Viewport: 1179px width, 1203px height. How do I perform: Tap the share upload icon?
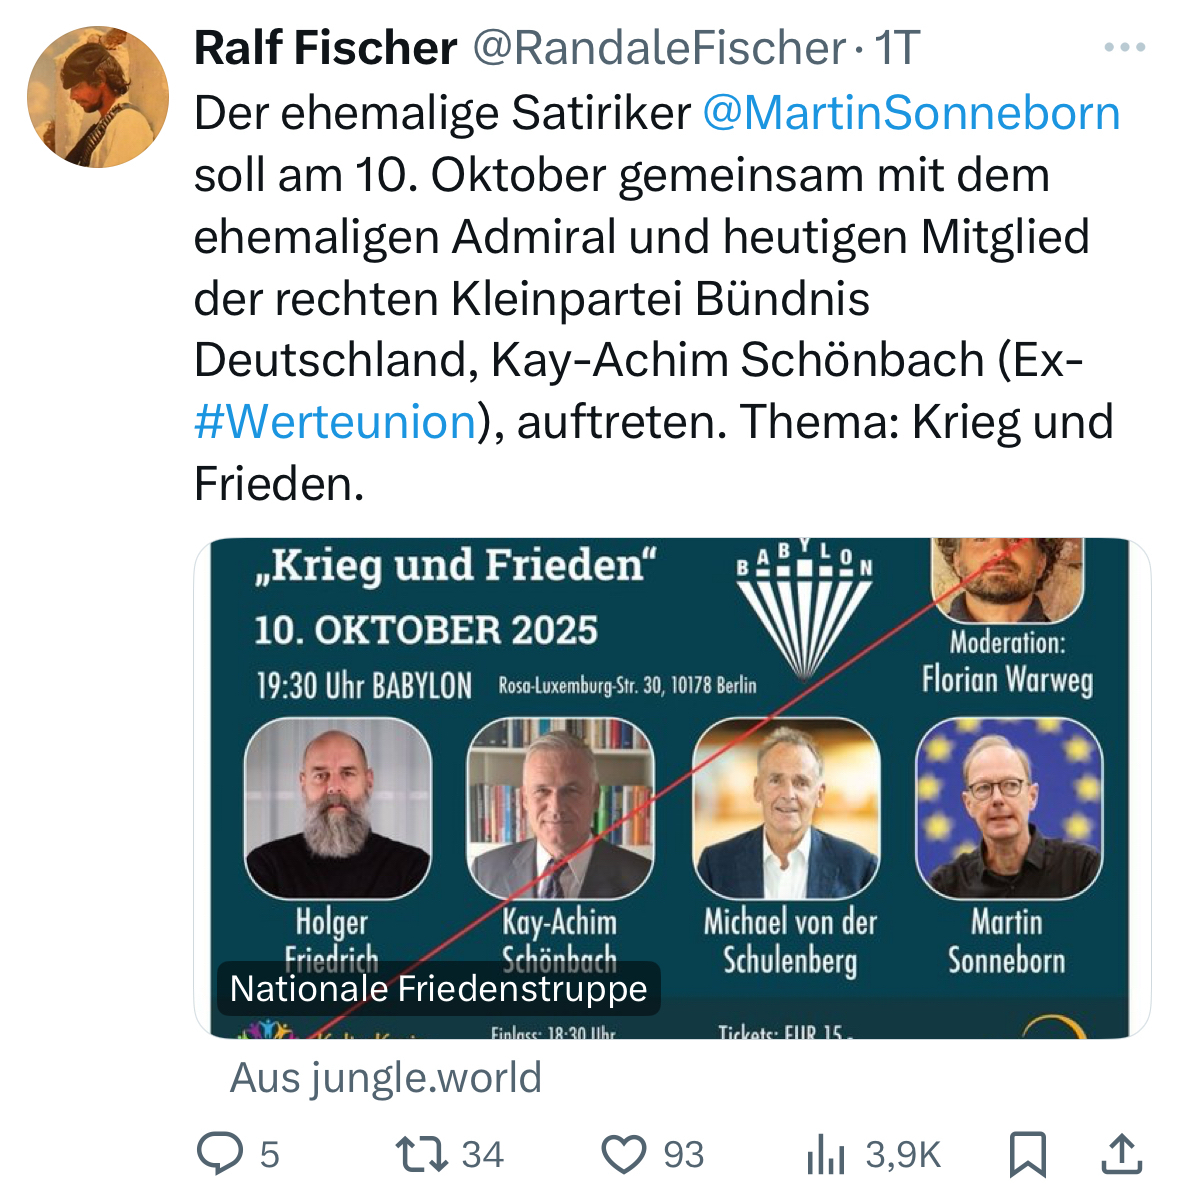click(x=1122, y=1154)
